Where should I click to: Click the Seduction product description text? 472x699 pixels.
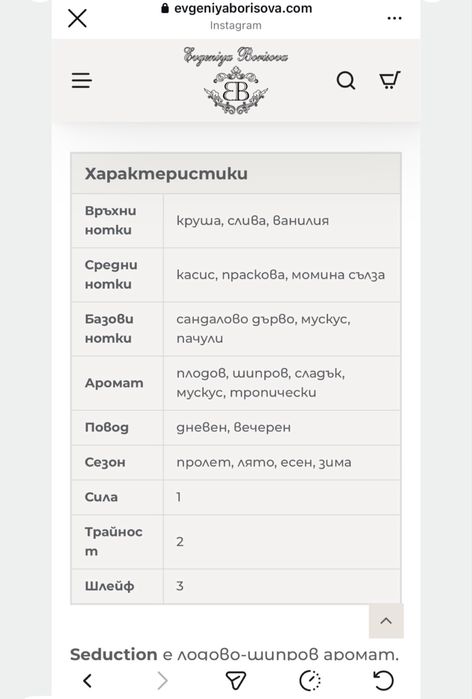click(x=234, y=654)
